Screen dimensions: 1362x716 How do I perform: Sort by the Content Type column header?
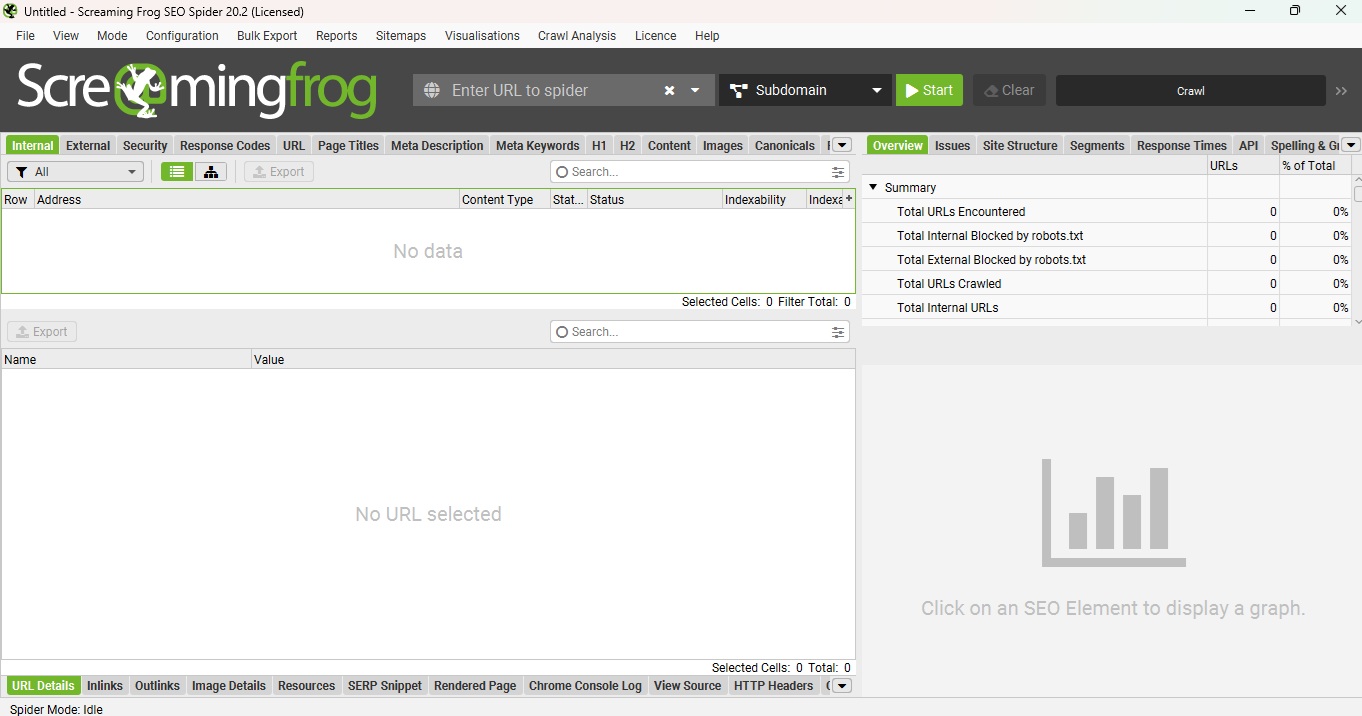[x=505, y=200]
